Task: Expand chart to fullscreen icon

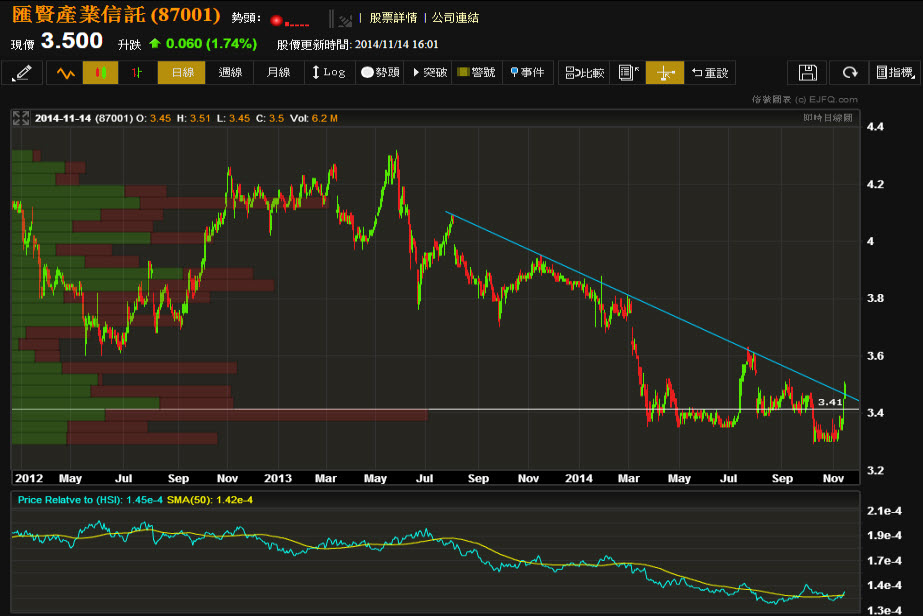Action: pyautogui.click(x=20, y=118)
